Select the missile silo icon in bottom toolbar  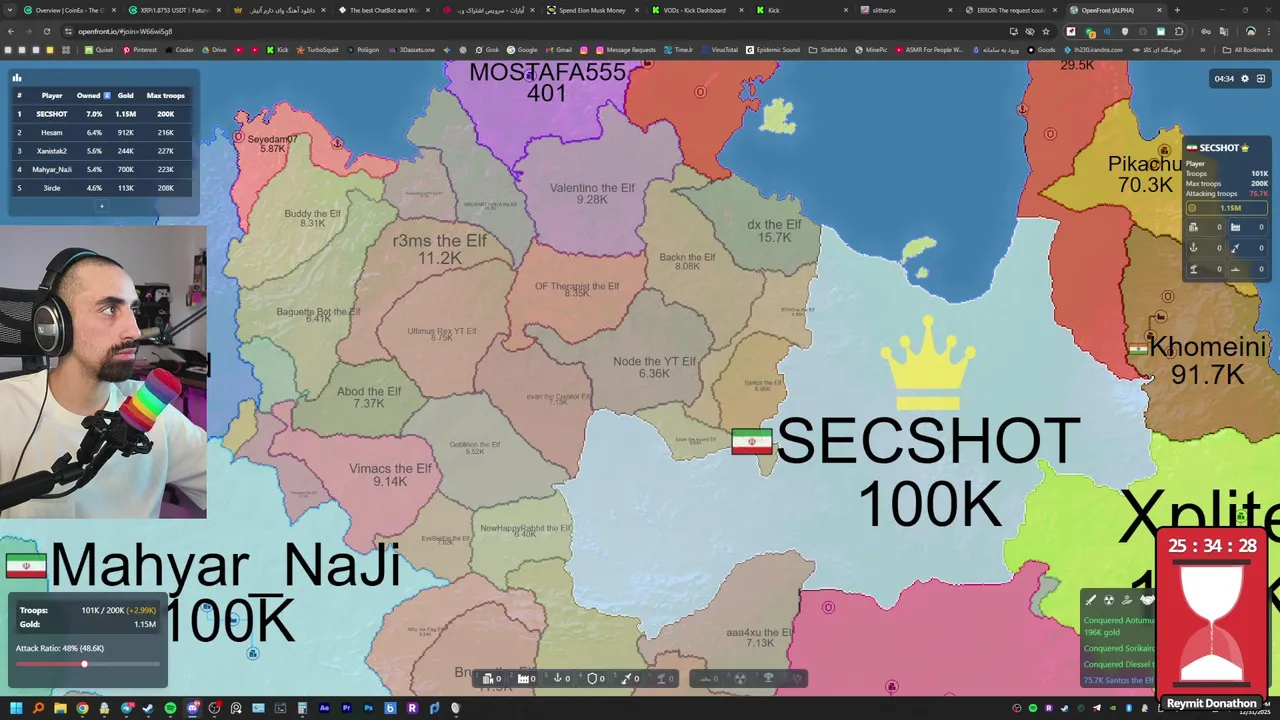click(626, 679)
